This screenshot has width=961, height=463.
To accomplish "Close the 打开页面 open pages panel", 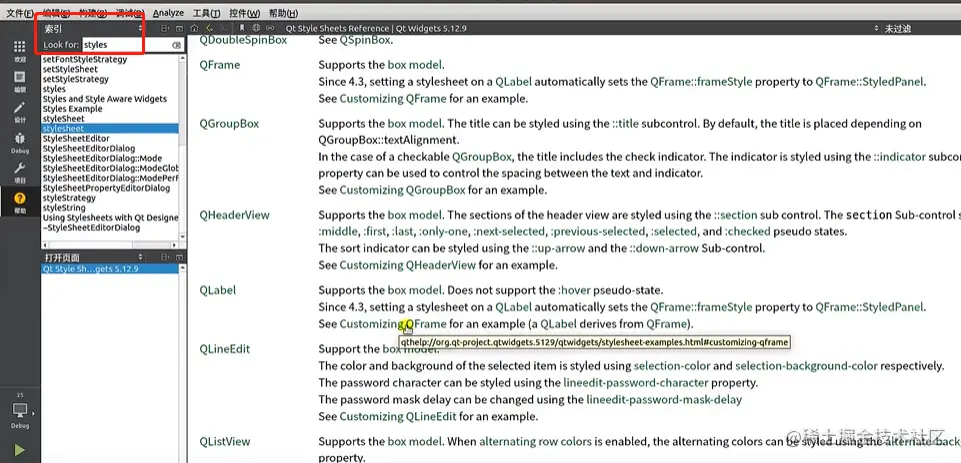I will 179,257.
